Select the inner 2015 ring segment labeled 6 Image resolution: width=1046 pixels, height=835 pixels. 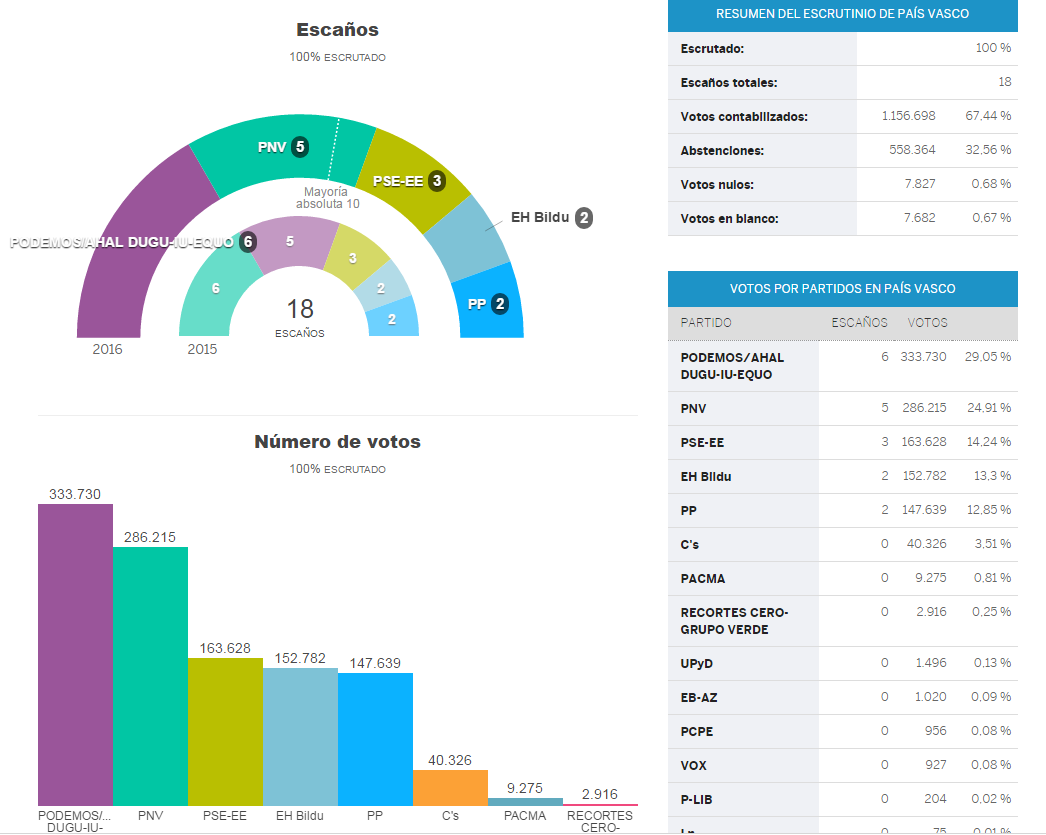[x=214, y=288]
